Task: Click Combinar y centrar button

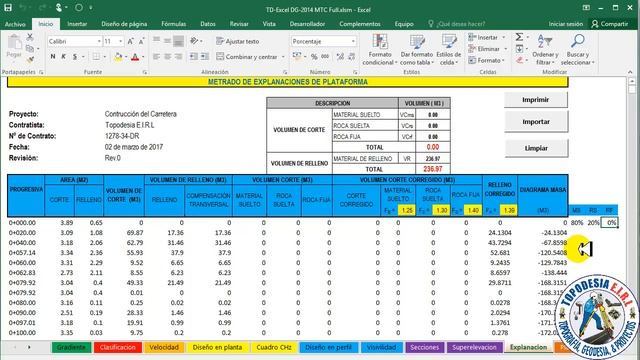Action: pos(247,57)
